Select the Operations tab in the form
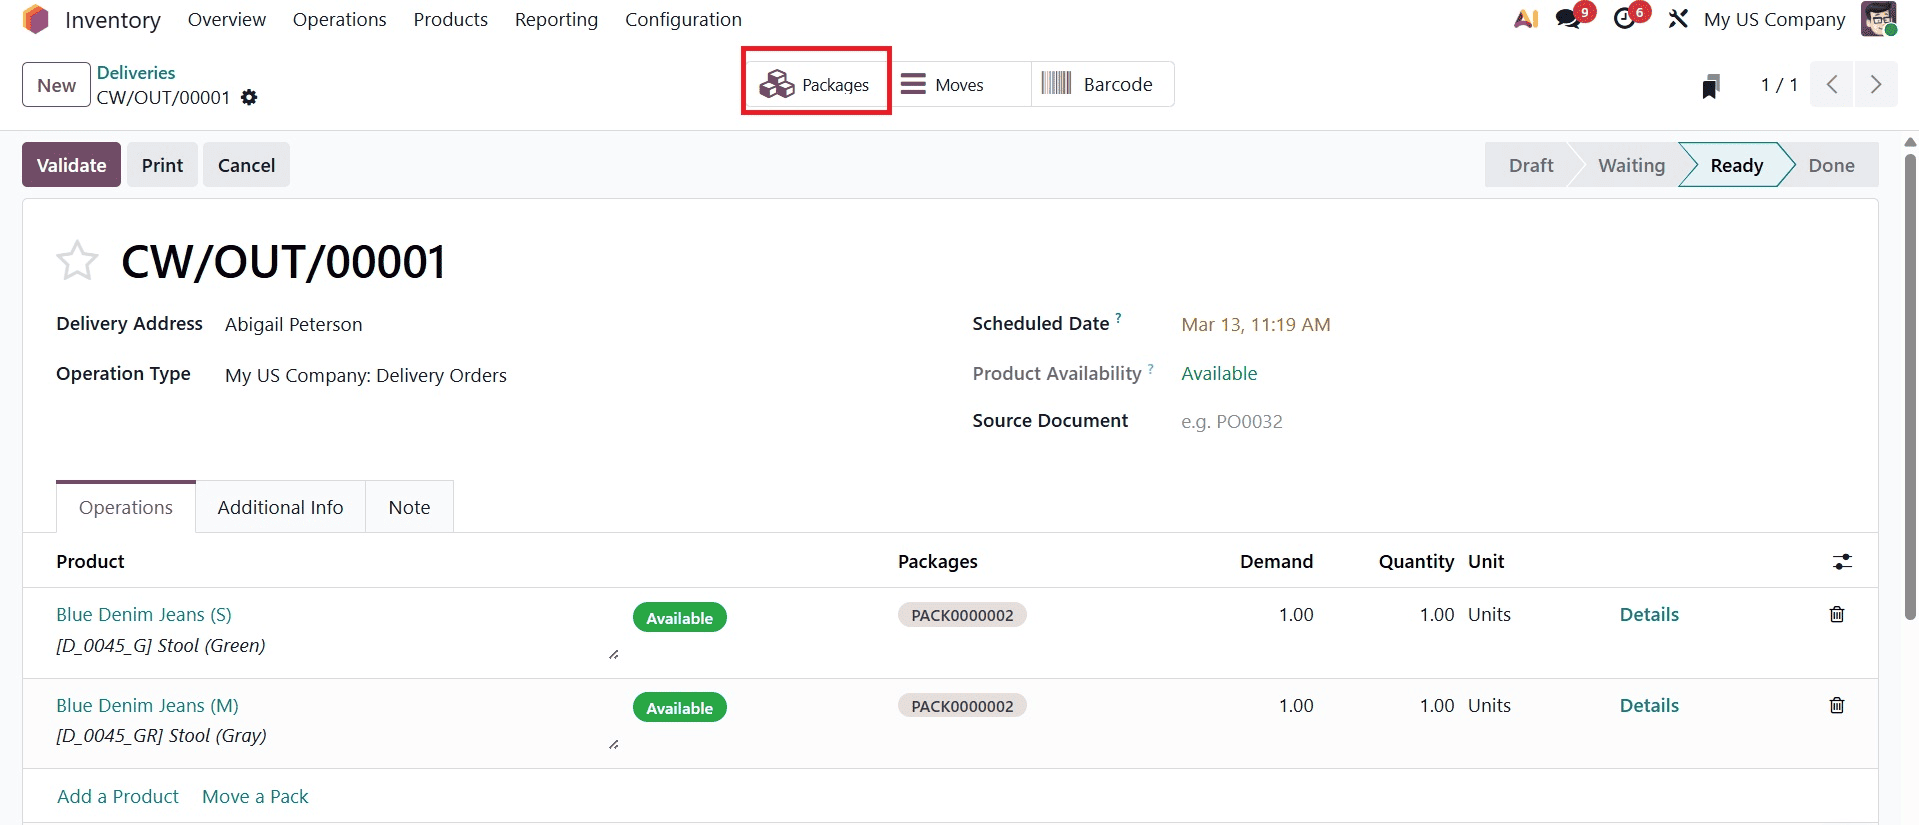Image resolution: width=1919 pixels, height=825 pixels. 126,507
